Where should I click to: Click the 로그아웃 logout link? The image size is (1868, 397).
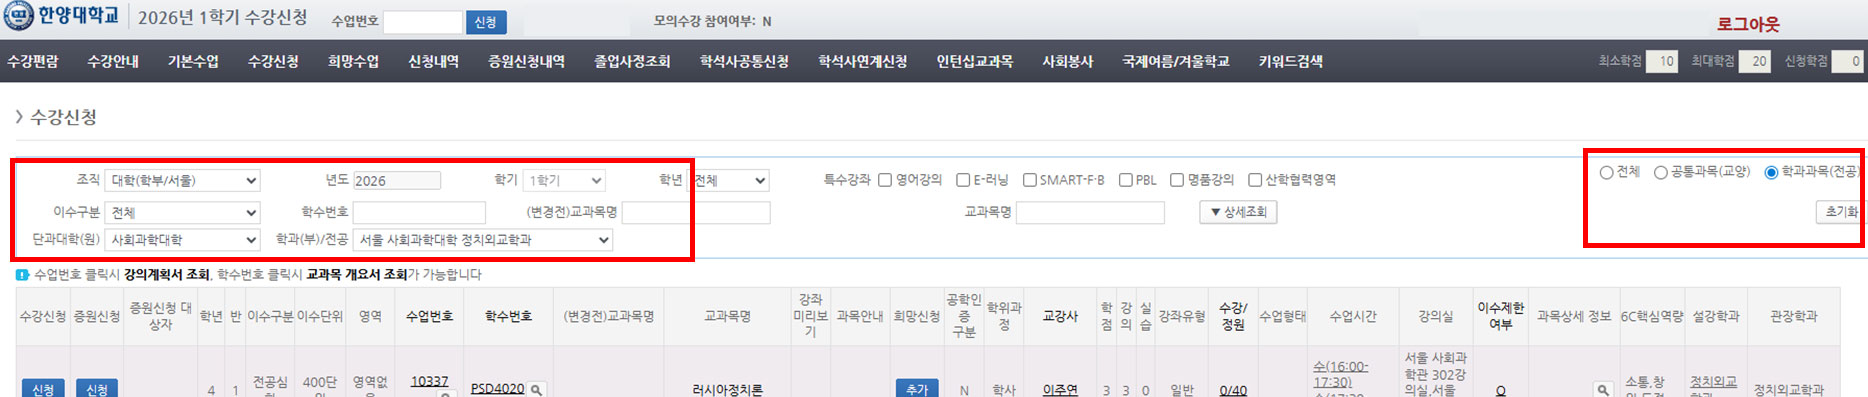pos(1748,24)
